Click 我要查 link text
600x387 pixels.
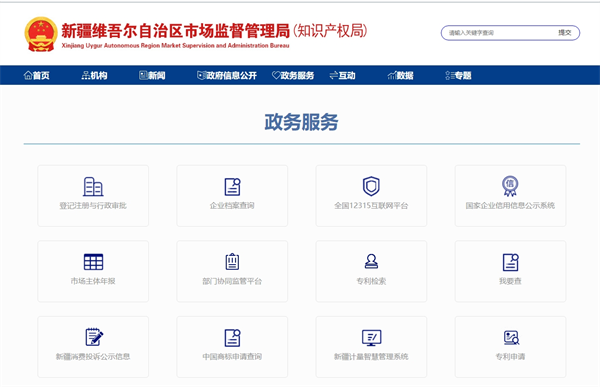click(510, 281)
